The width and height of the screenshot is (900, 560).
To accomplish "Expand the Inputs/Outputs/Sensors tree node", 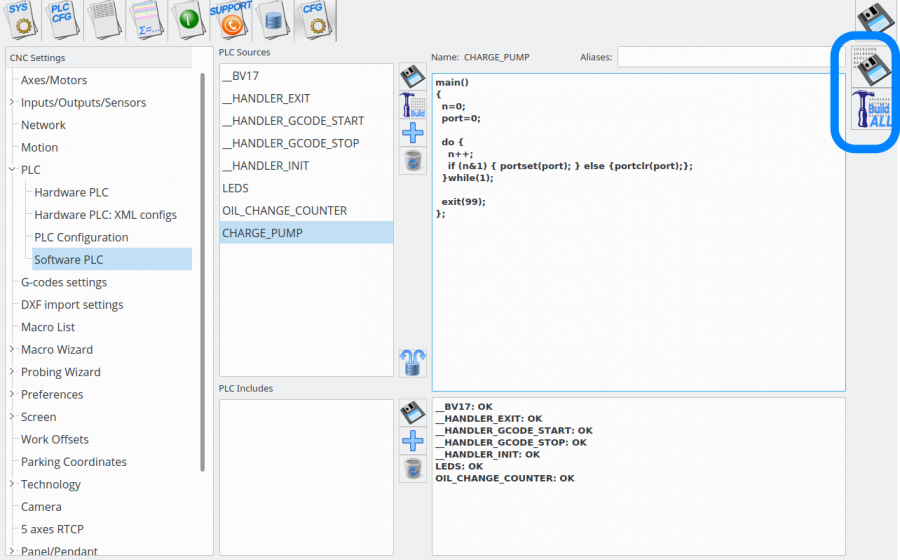I will 12,103.
